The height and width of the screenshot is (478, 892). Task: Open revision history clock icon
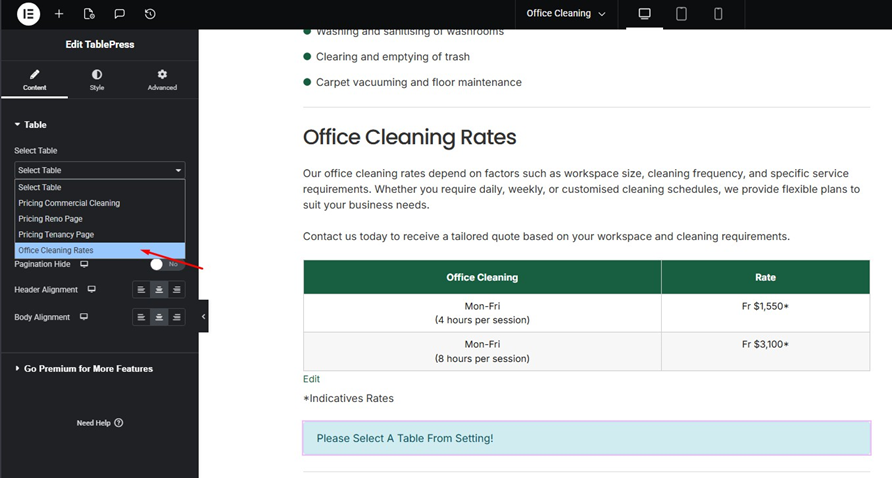click(x=150, y=14)
